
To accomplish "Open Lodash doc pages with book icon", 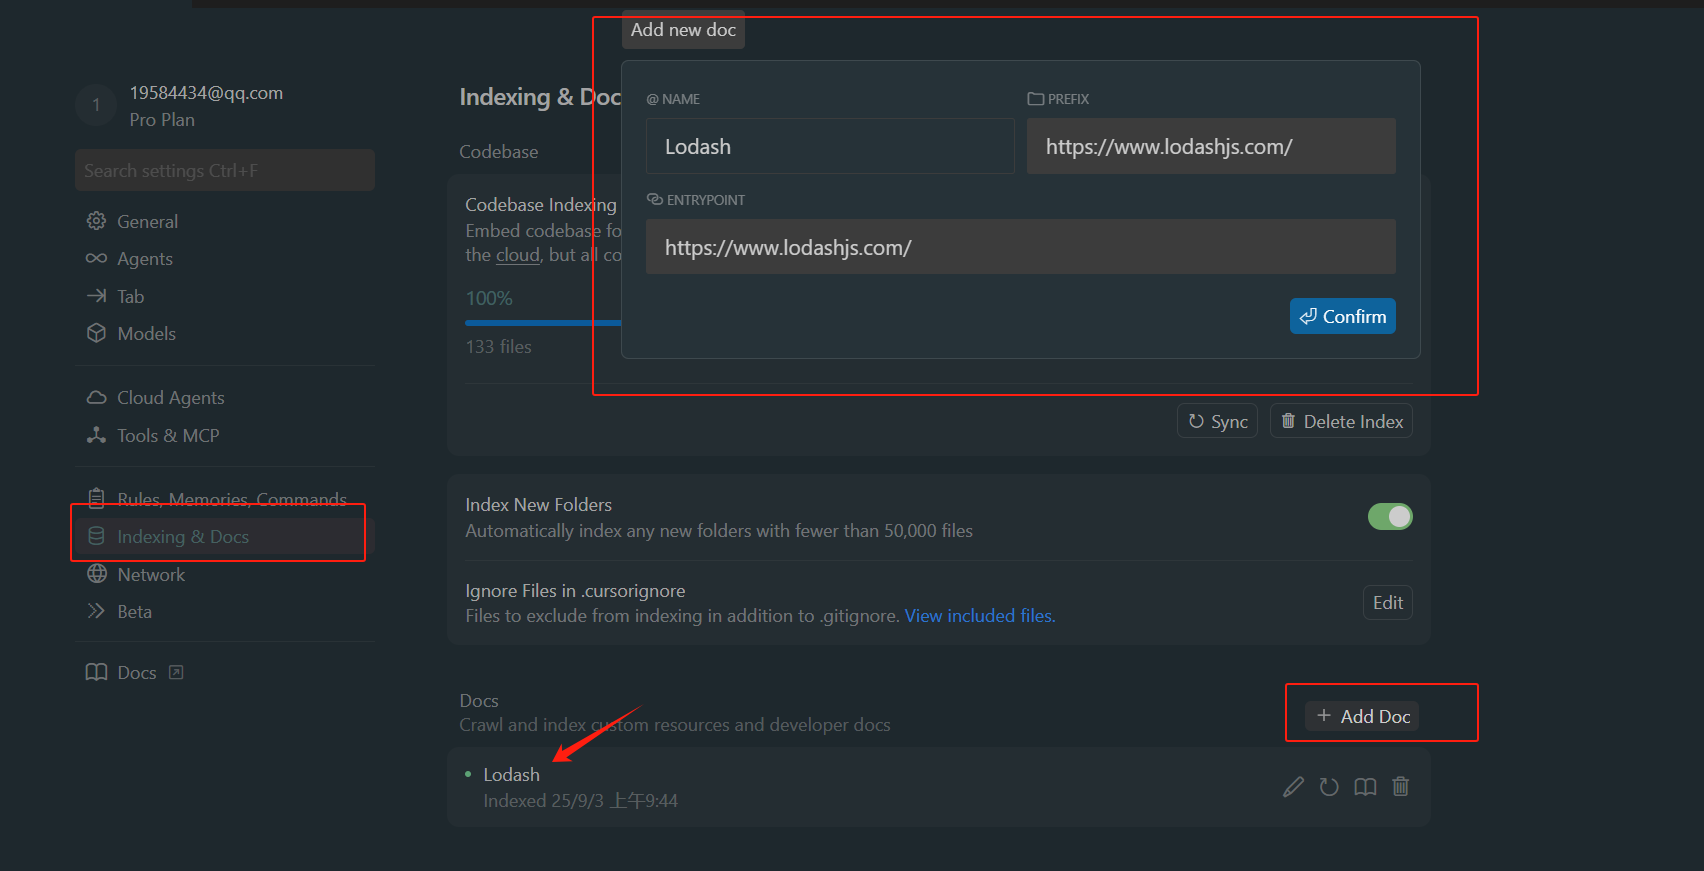I will [1365, 787].
